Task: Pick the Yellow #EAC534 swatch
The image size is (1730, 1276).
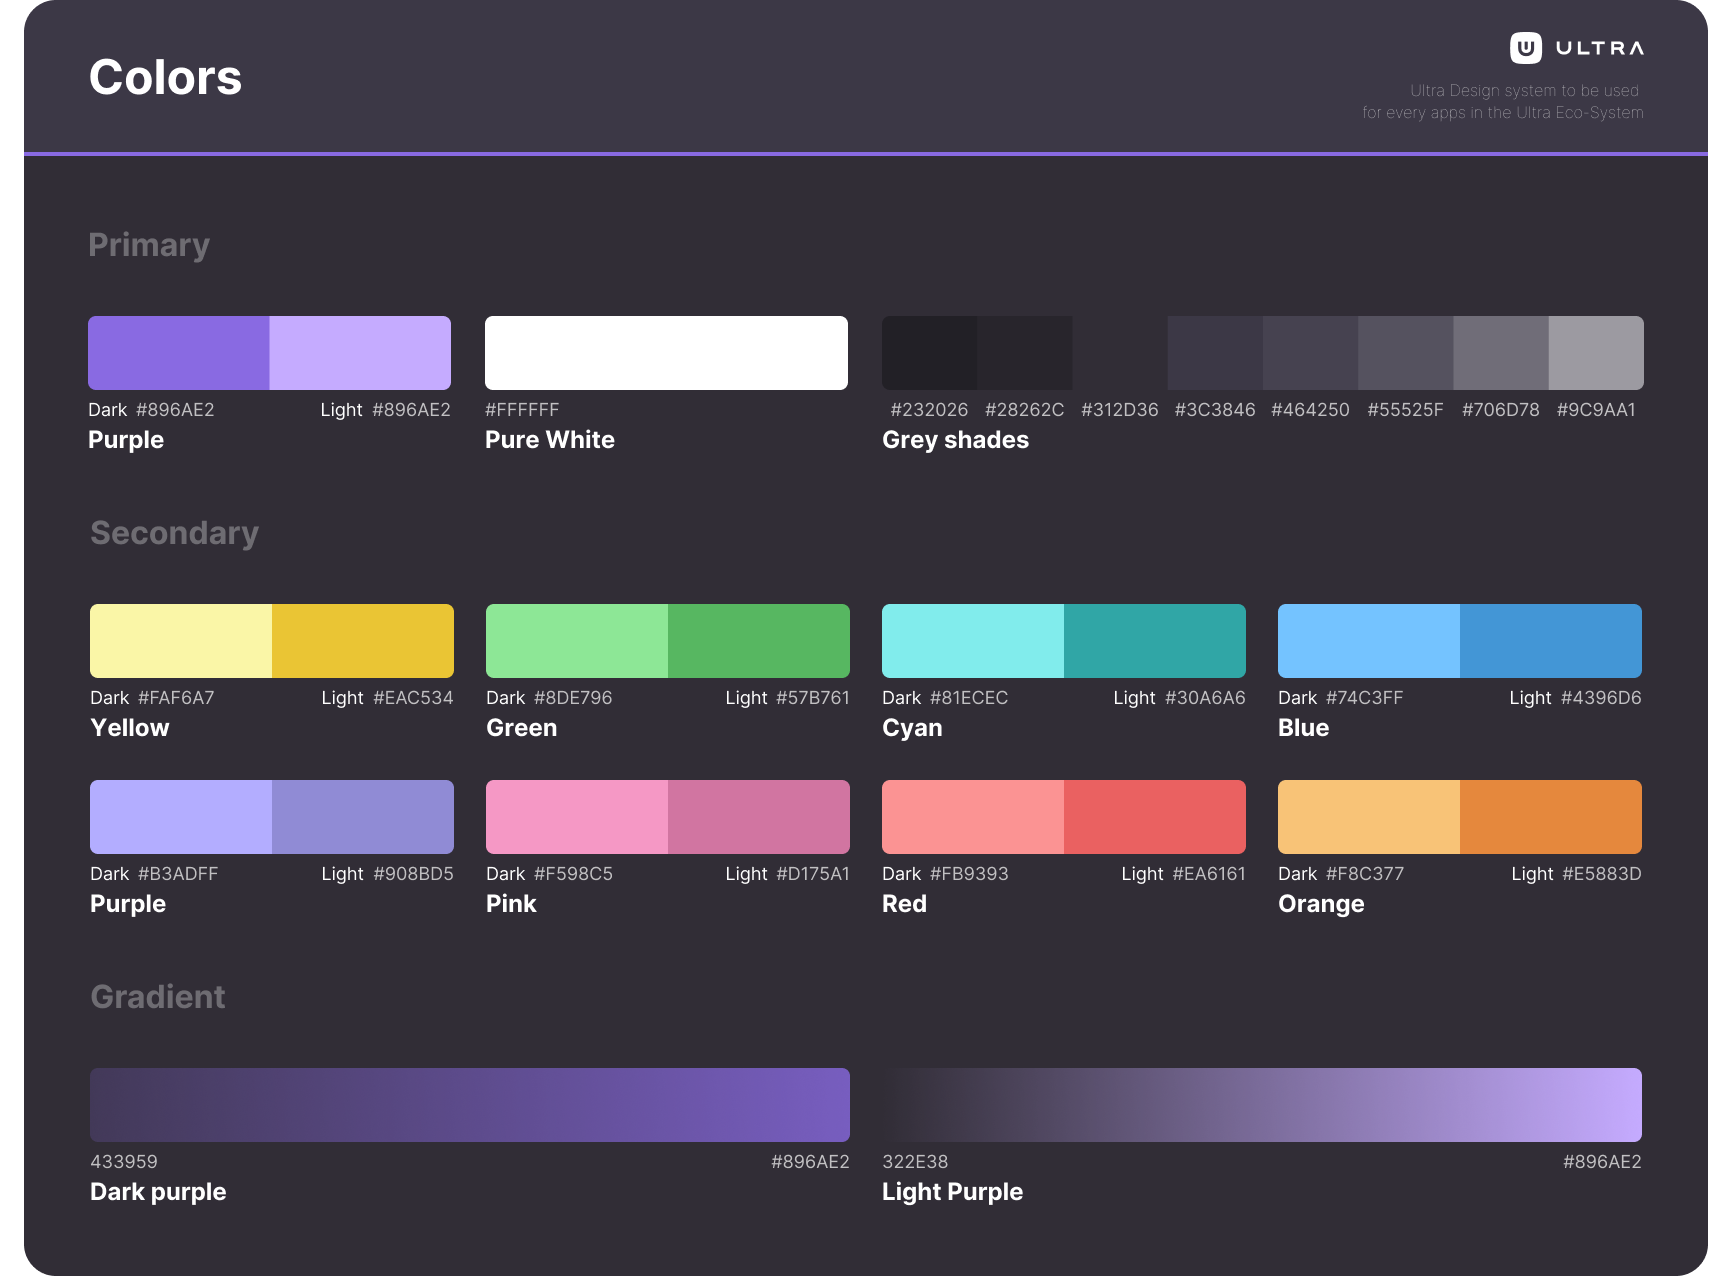Action: pos(363,641)
